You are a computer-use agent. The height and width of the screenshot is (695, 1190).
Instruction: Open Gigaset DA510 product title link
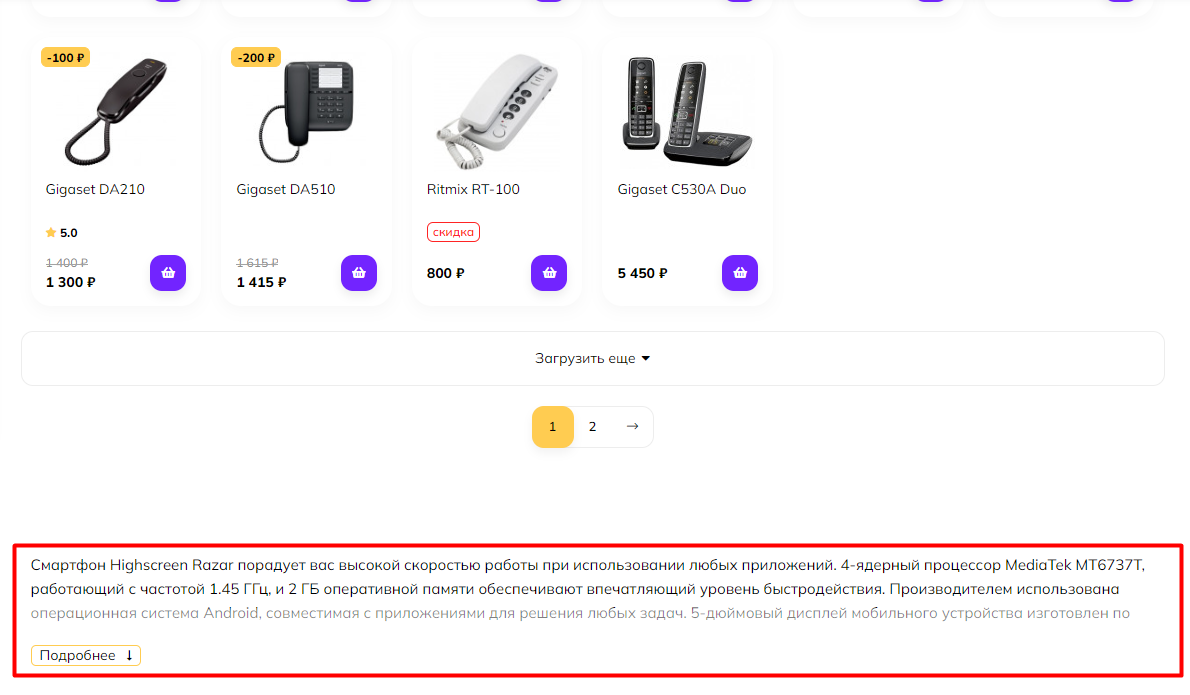[286, 189]
